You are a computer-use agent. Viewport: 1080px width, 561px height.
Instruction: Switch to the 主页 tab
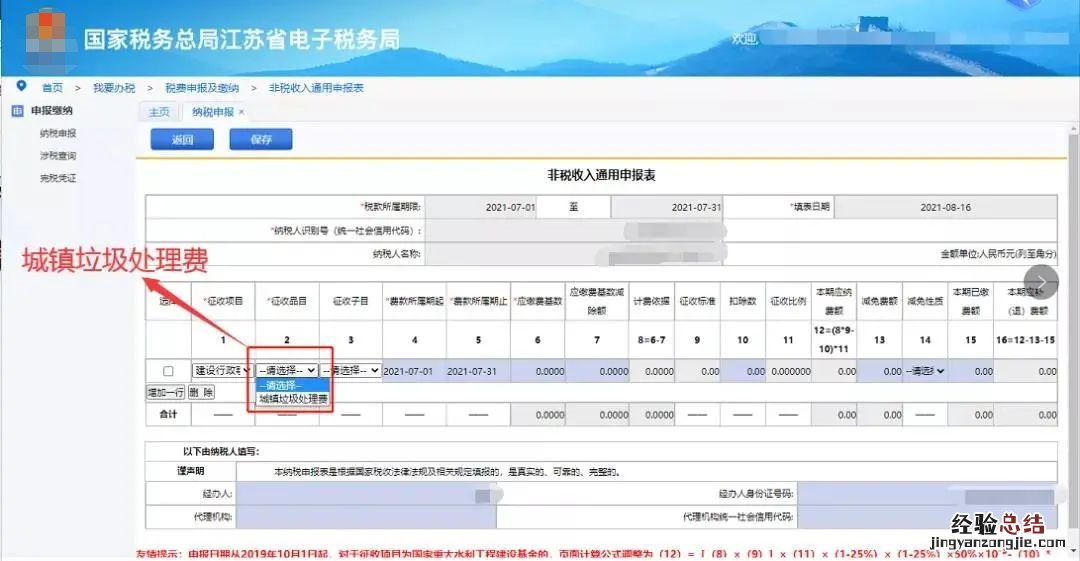[x=159, y=112]
